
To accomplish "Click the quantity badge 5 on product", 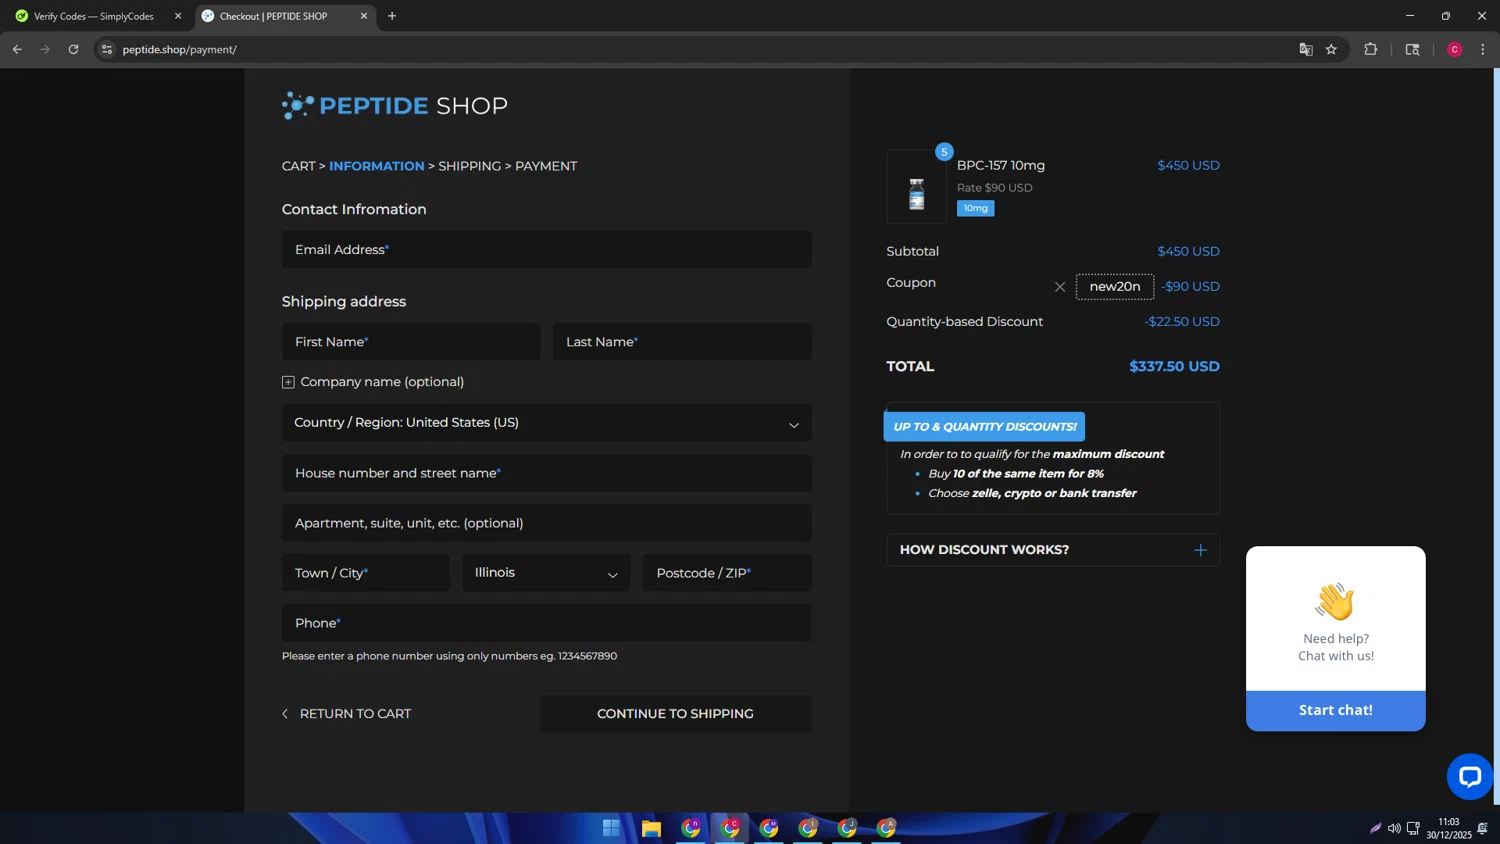I will coord(944,152).
